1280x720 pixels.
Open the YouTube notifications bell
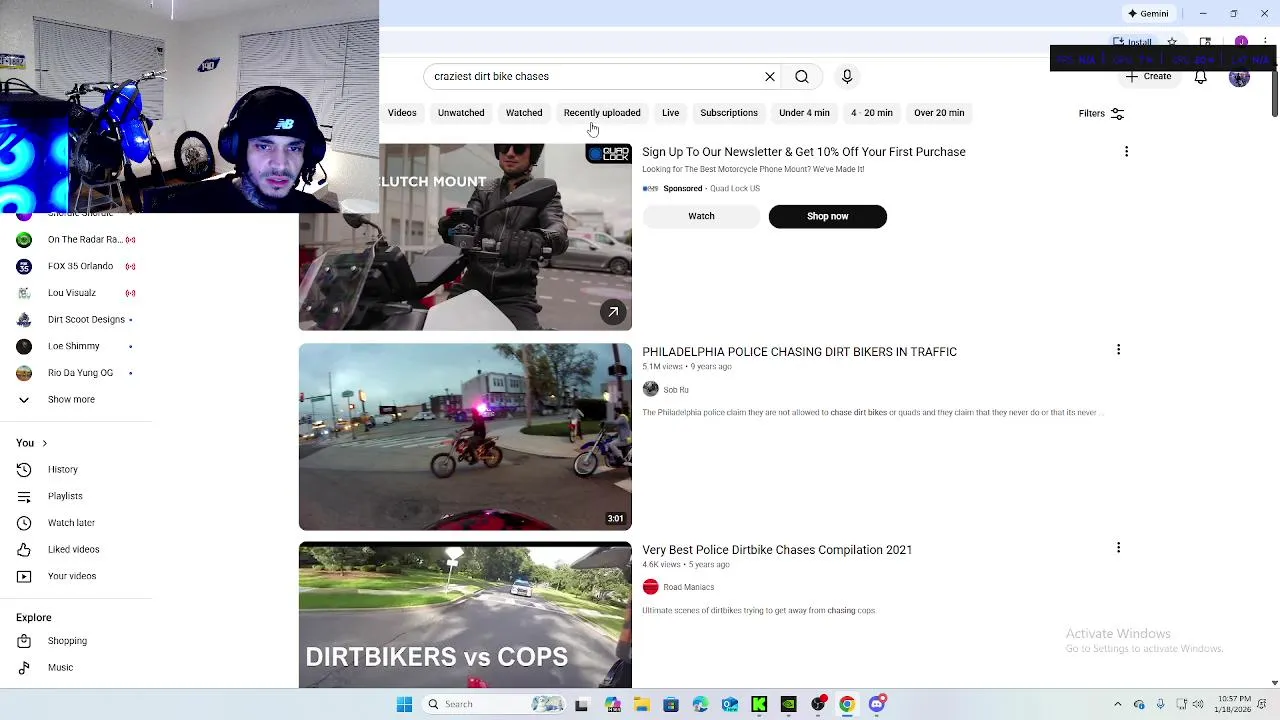pyautogui.click(x=1201, y=77)
